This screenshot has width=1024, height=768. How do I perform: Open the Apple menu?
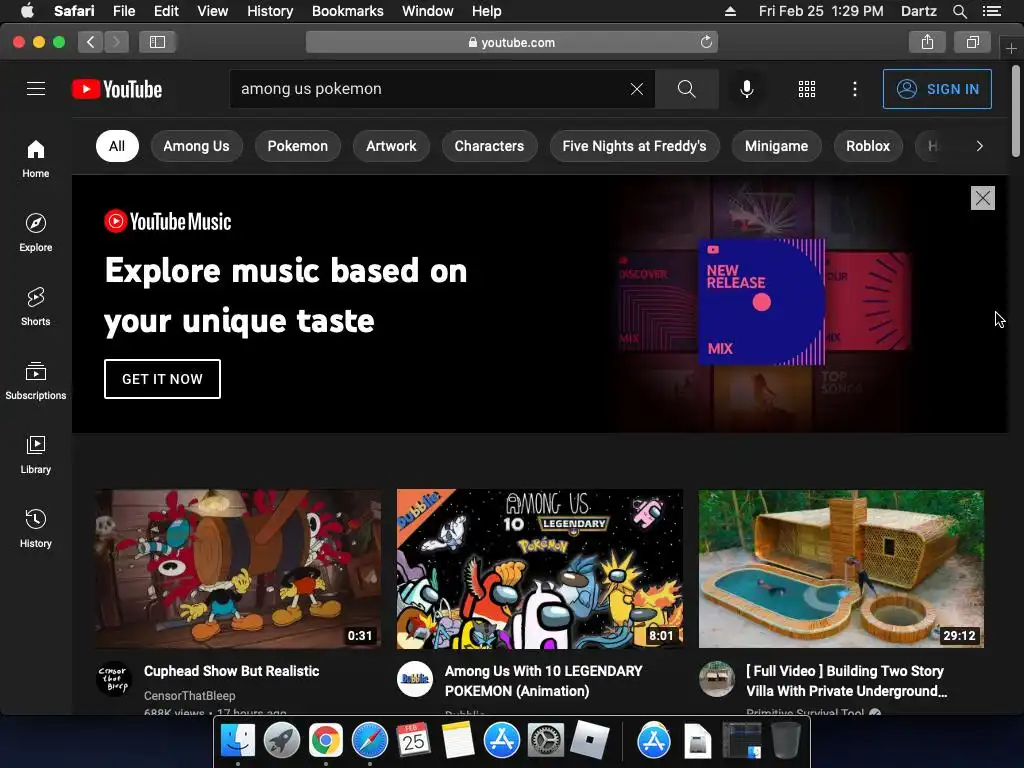27,11
